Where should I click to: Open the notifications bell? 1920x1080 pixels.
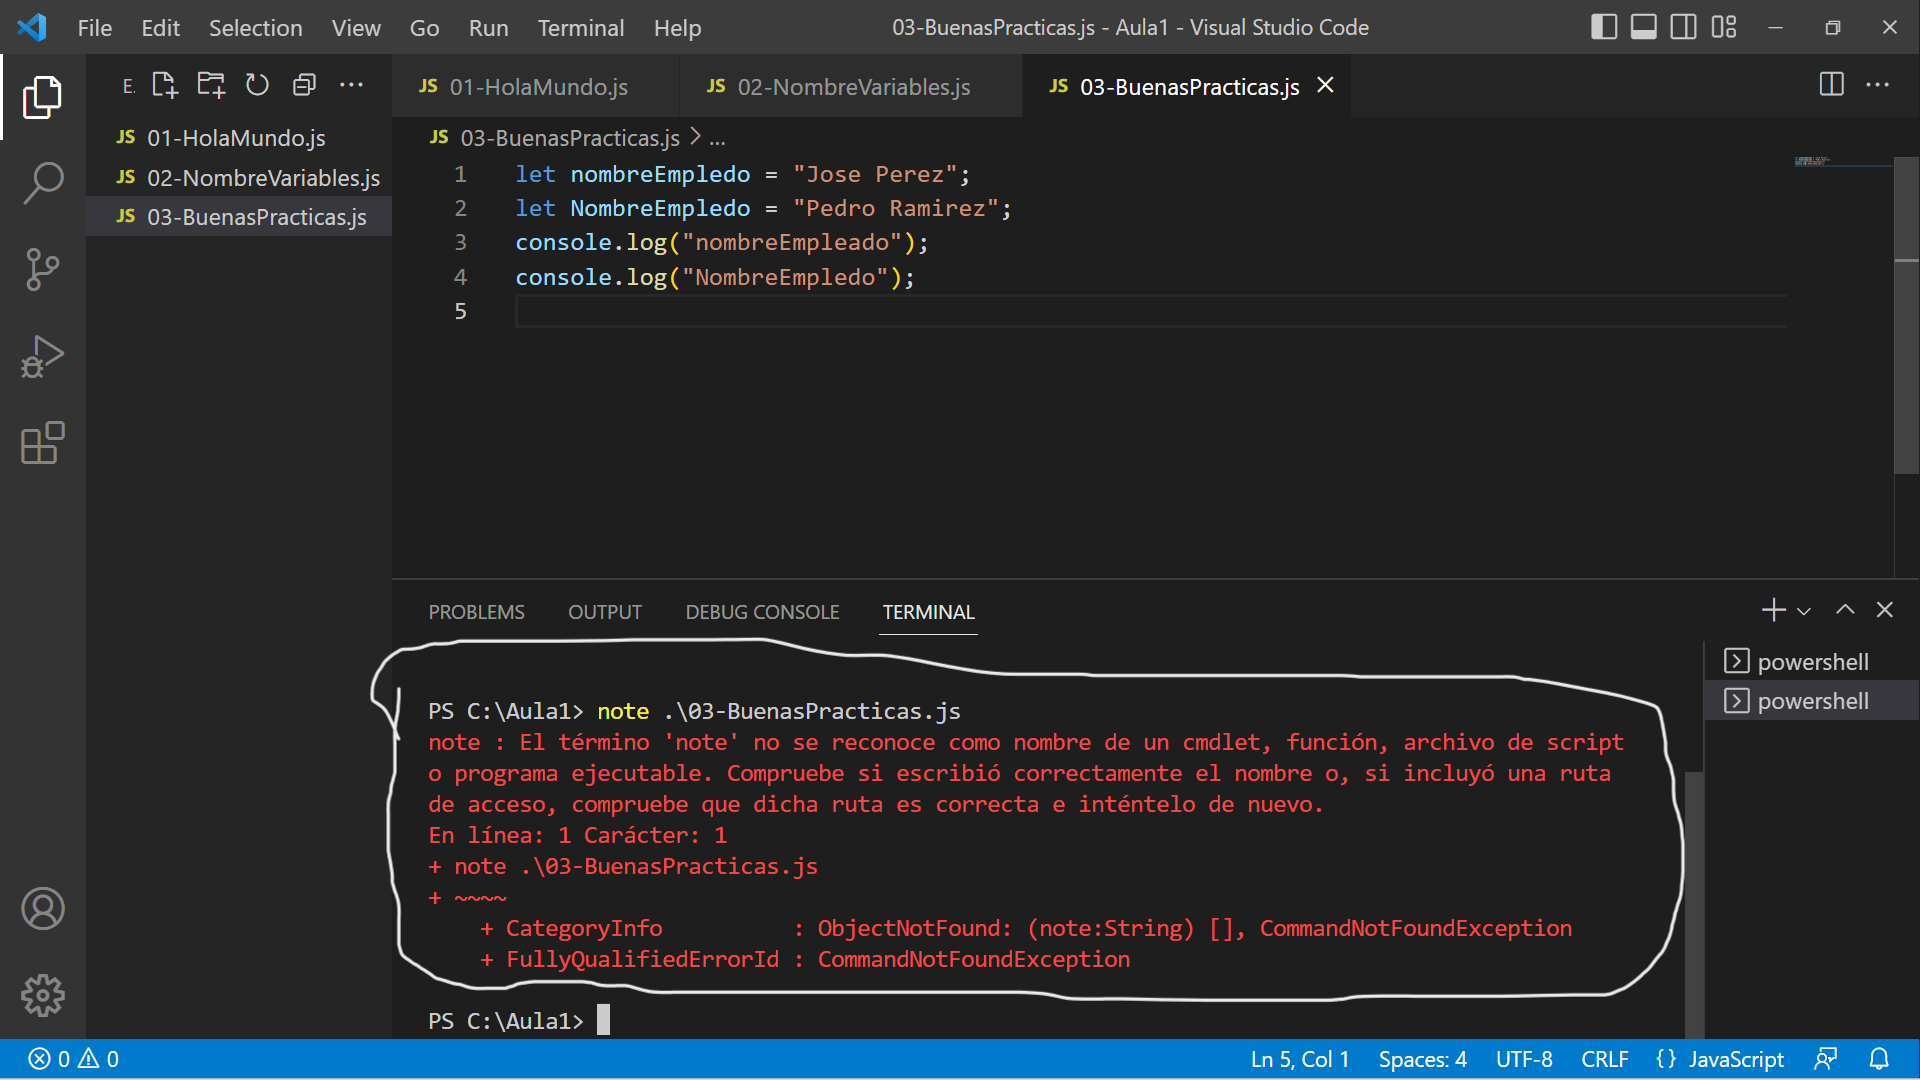(1879, 1059)
